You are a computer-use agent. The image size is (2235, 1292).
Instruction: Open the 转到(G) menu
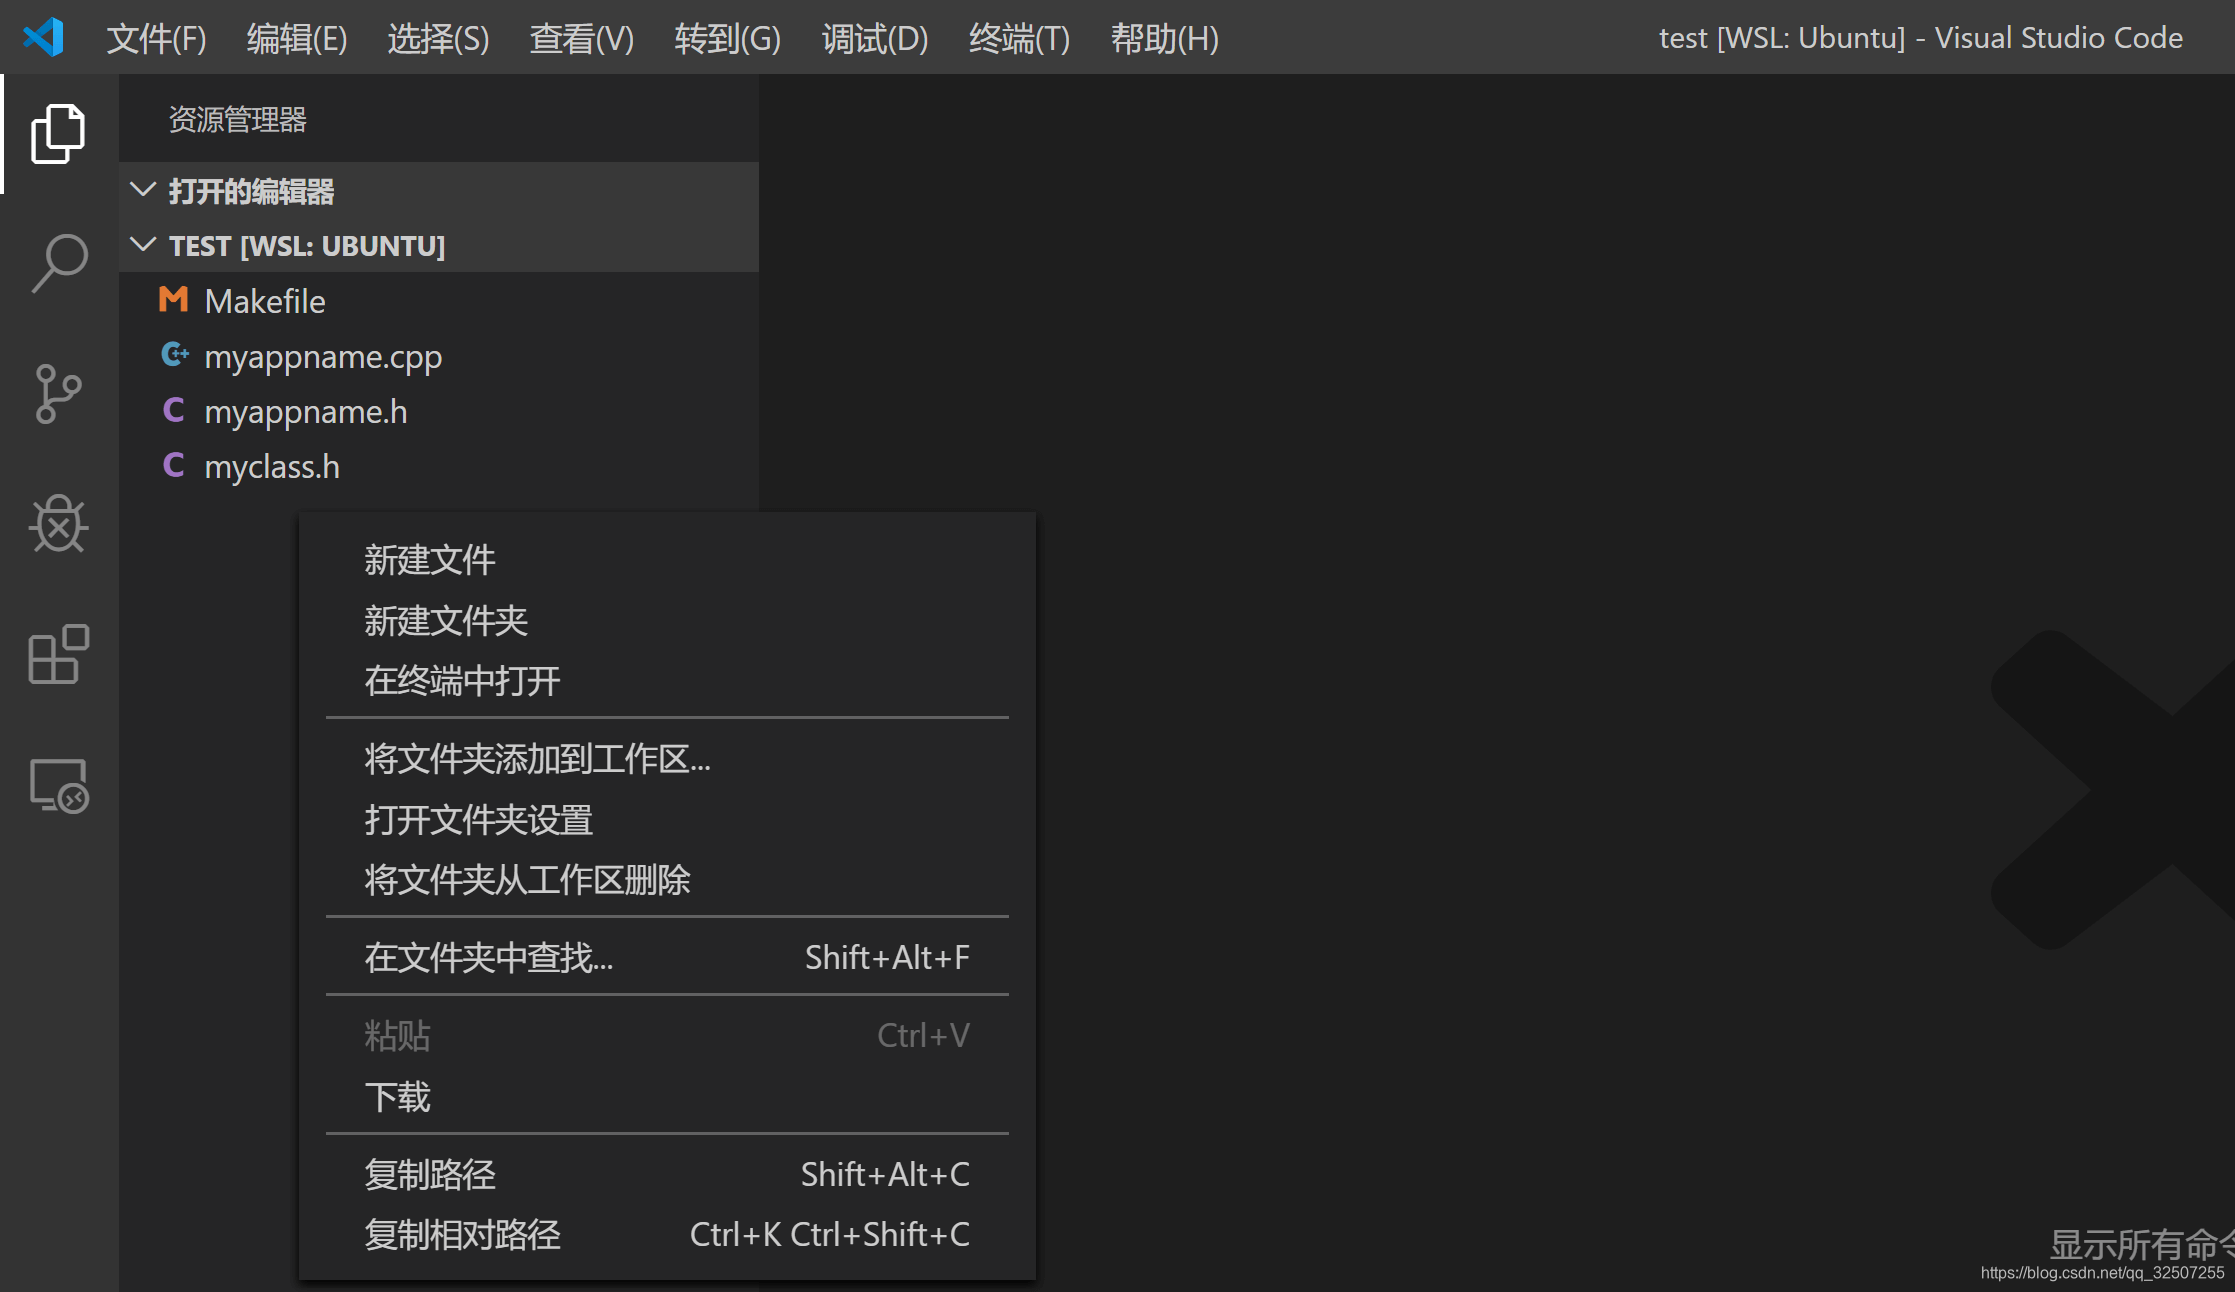727,38
